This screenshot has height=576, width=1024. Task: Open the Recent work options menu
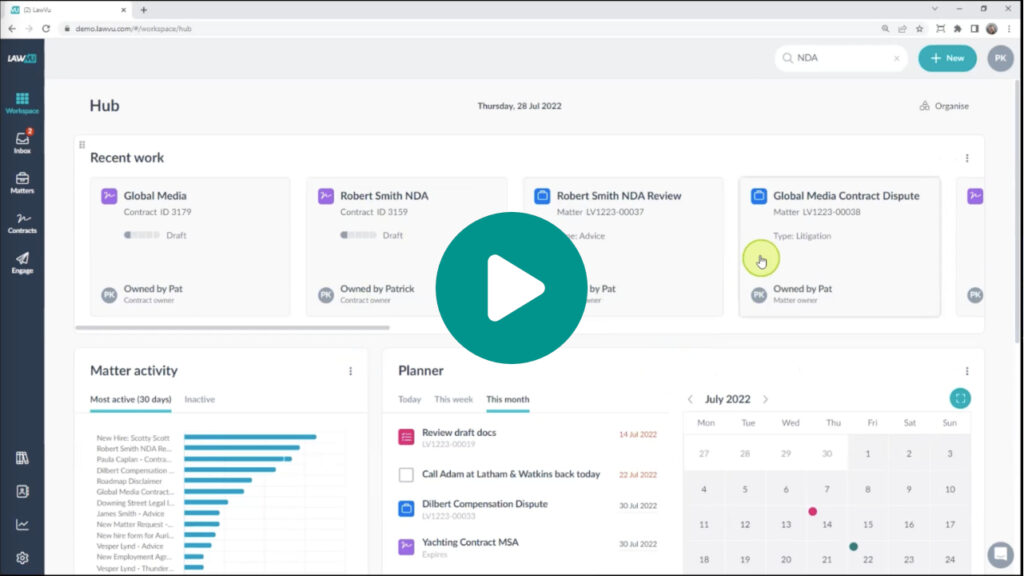pos(967,158)
